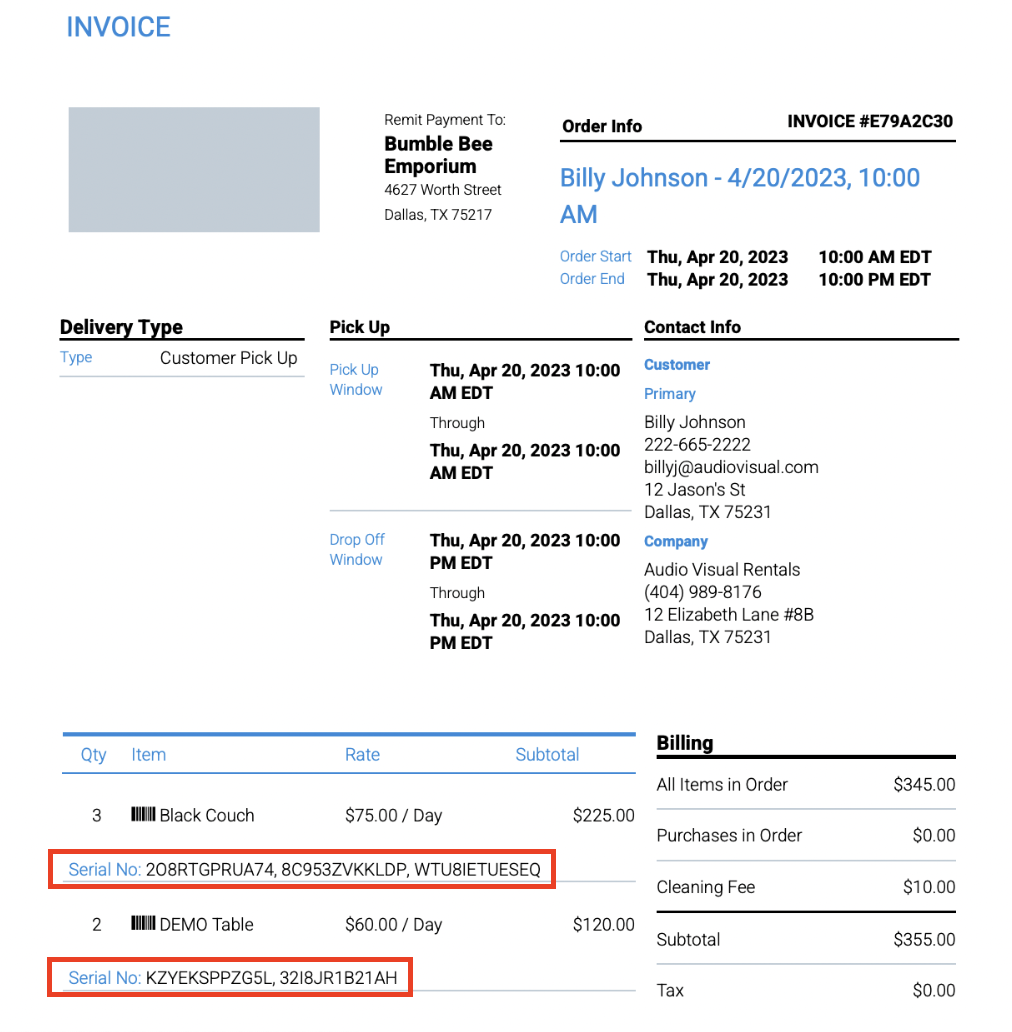The height and width of the screenshot is (1032, 1012).
Task: Click the barcode icon beside Black Couch
Action: 143,815
